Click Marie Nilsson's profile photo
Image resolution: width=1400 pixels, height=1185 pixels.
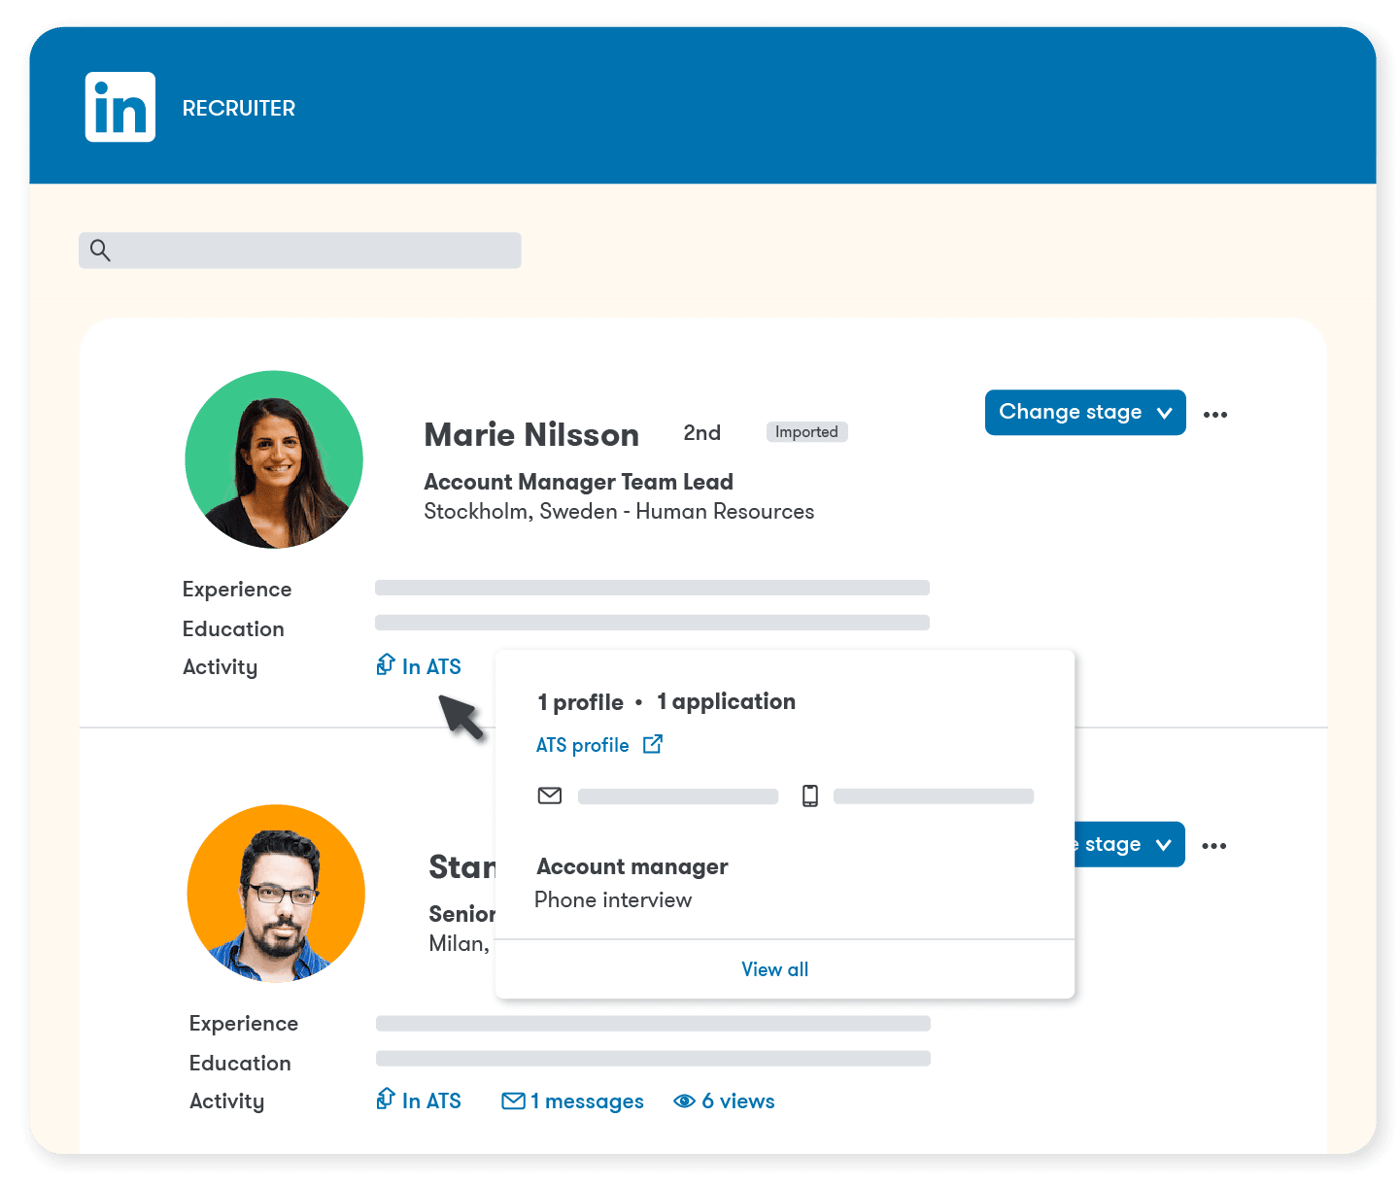click(x=273, y=459)
